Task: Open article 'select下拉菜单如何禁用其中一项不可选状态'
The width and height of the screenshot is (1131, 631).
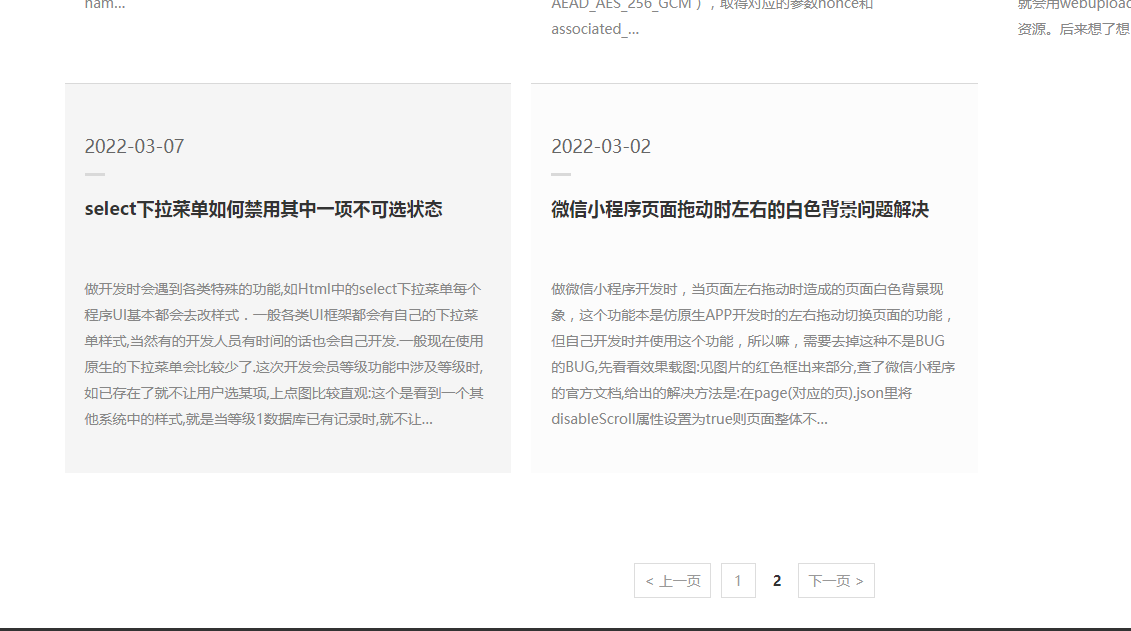Action: [x=263, y=210]
